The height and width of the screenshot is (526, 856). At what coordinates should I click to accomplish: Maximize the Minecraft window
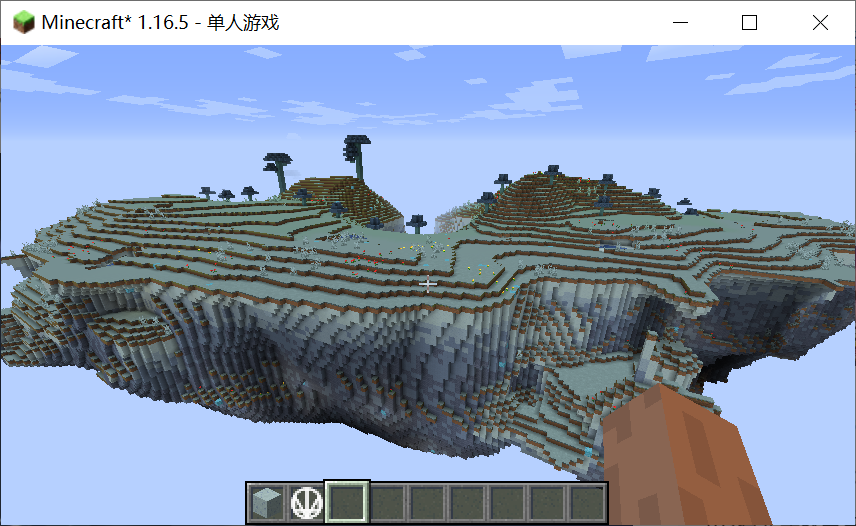click(750, 22)
